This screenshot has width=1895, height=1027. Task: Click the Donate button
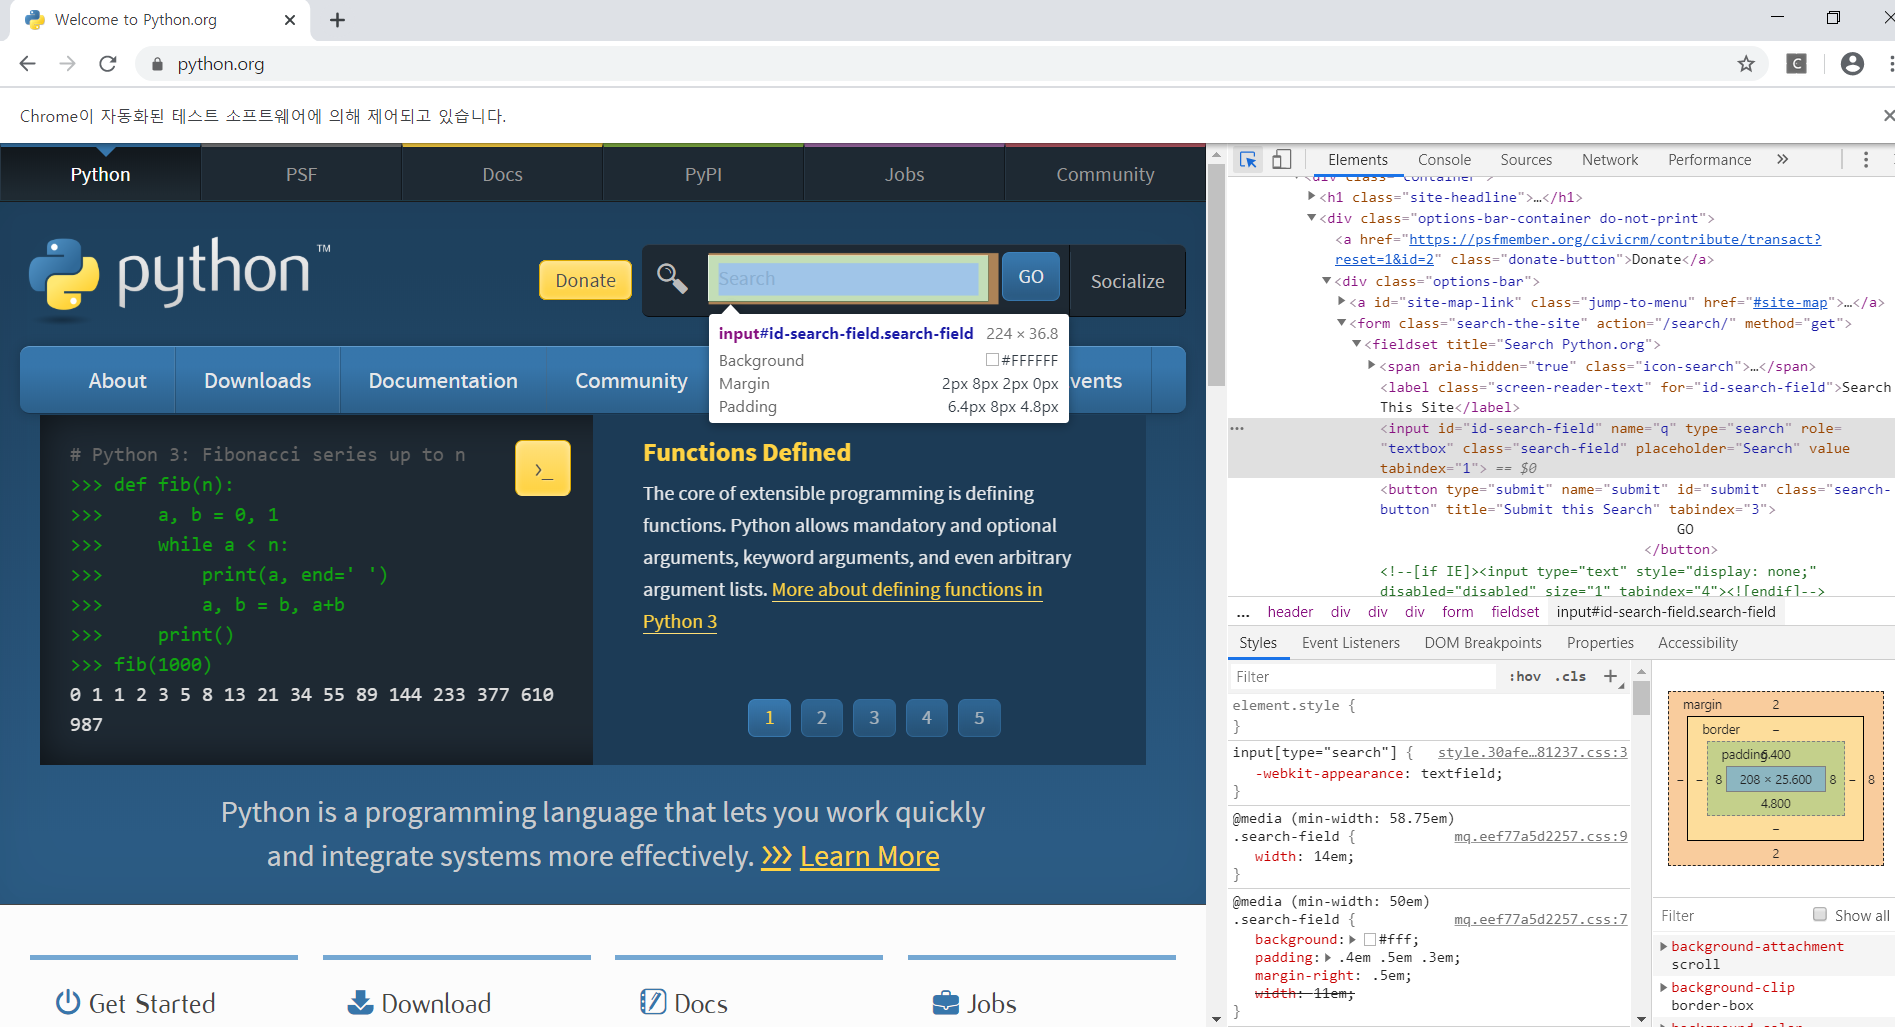click(585, 280)
